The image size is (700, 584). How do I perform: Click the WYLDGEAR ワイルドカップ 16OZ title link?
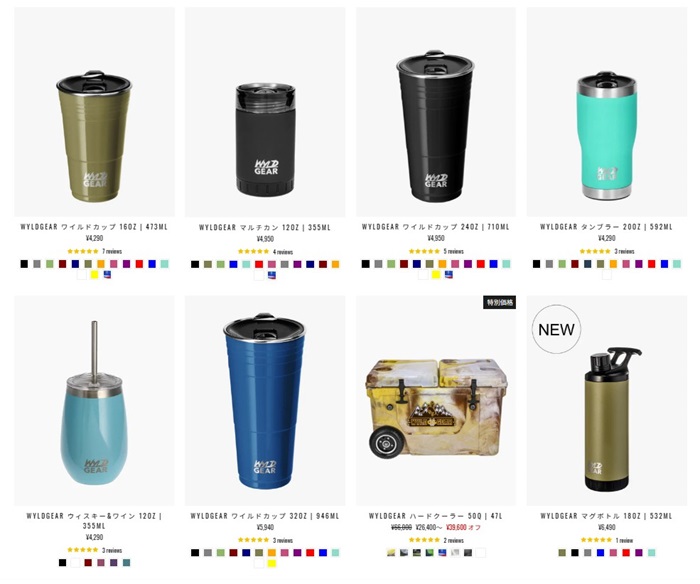[94, 227]
